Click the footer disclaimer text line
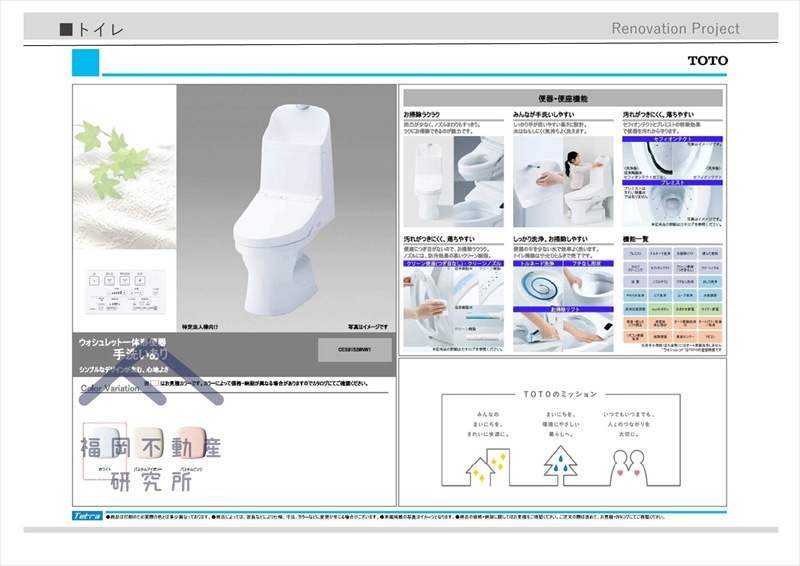Image resolution: width=800 pixels, height=566 pixels. click(x=386, y=516)
